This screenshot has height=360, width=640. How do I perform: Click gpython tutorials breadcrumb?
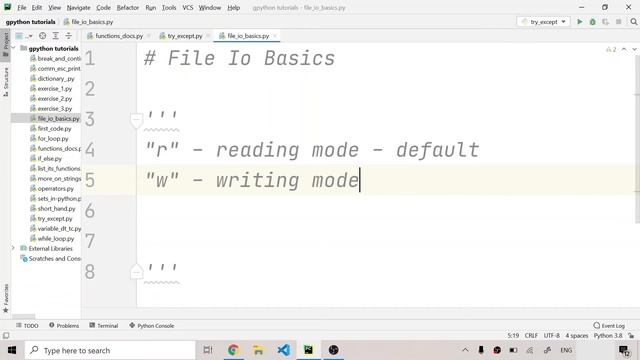pyautogui.click(x=30, y=22)
